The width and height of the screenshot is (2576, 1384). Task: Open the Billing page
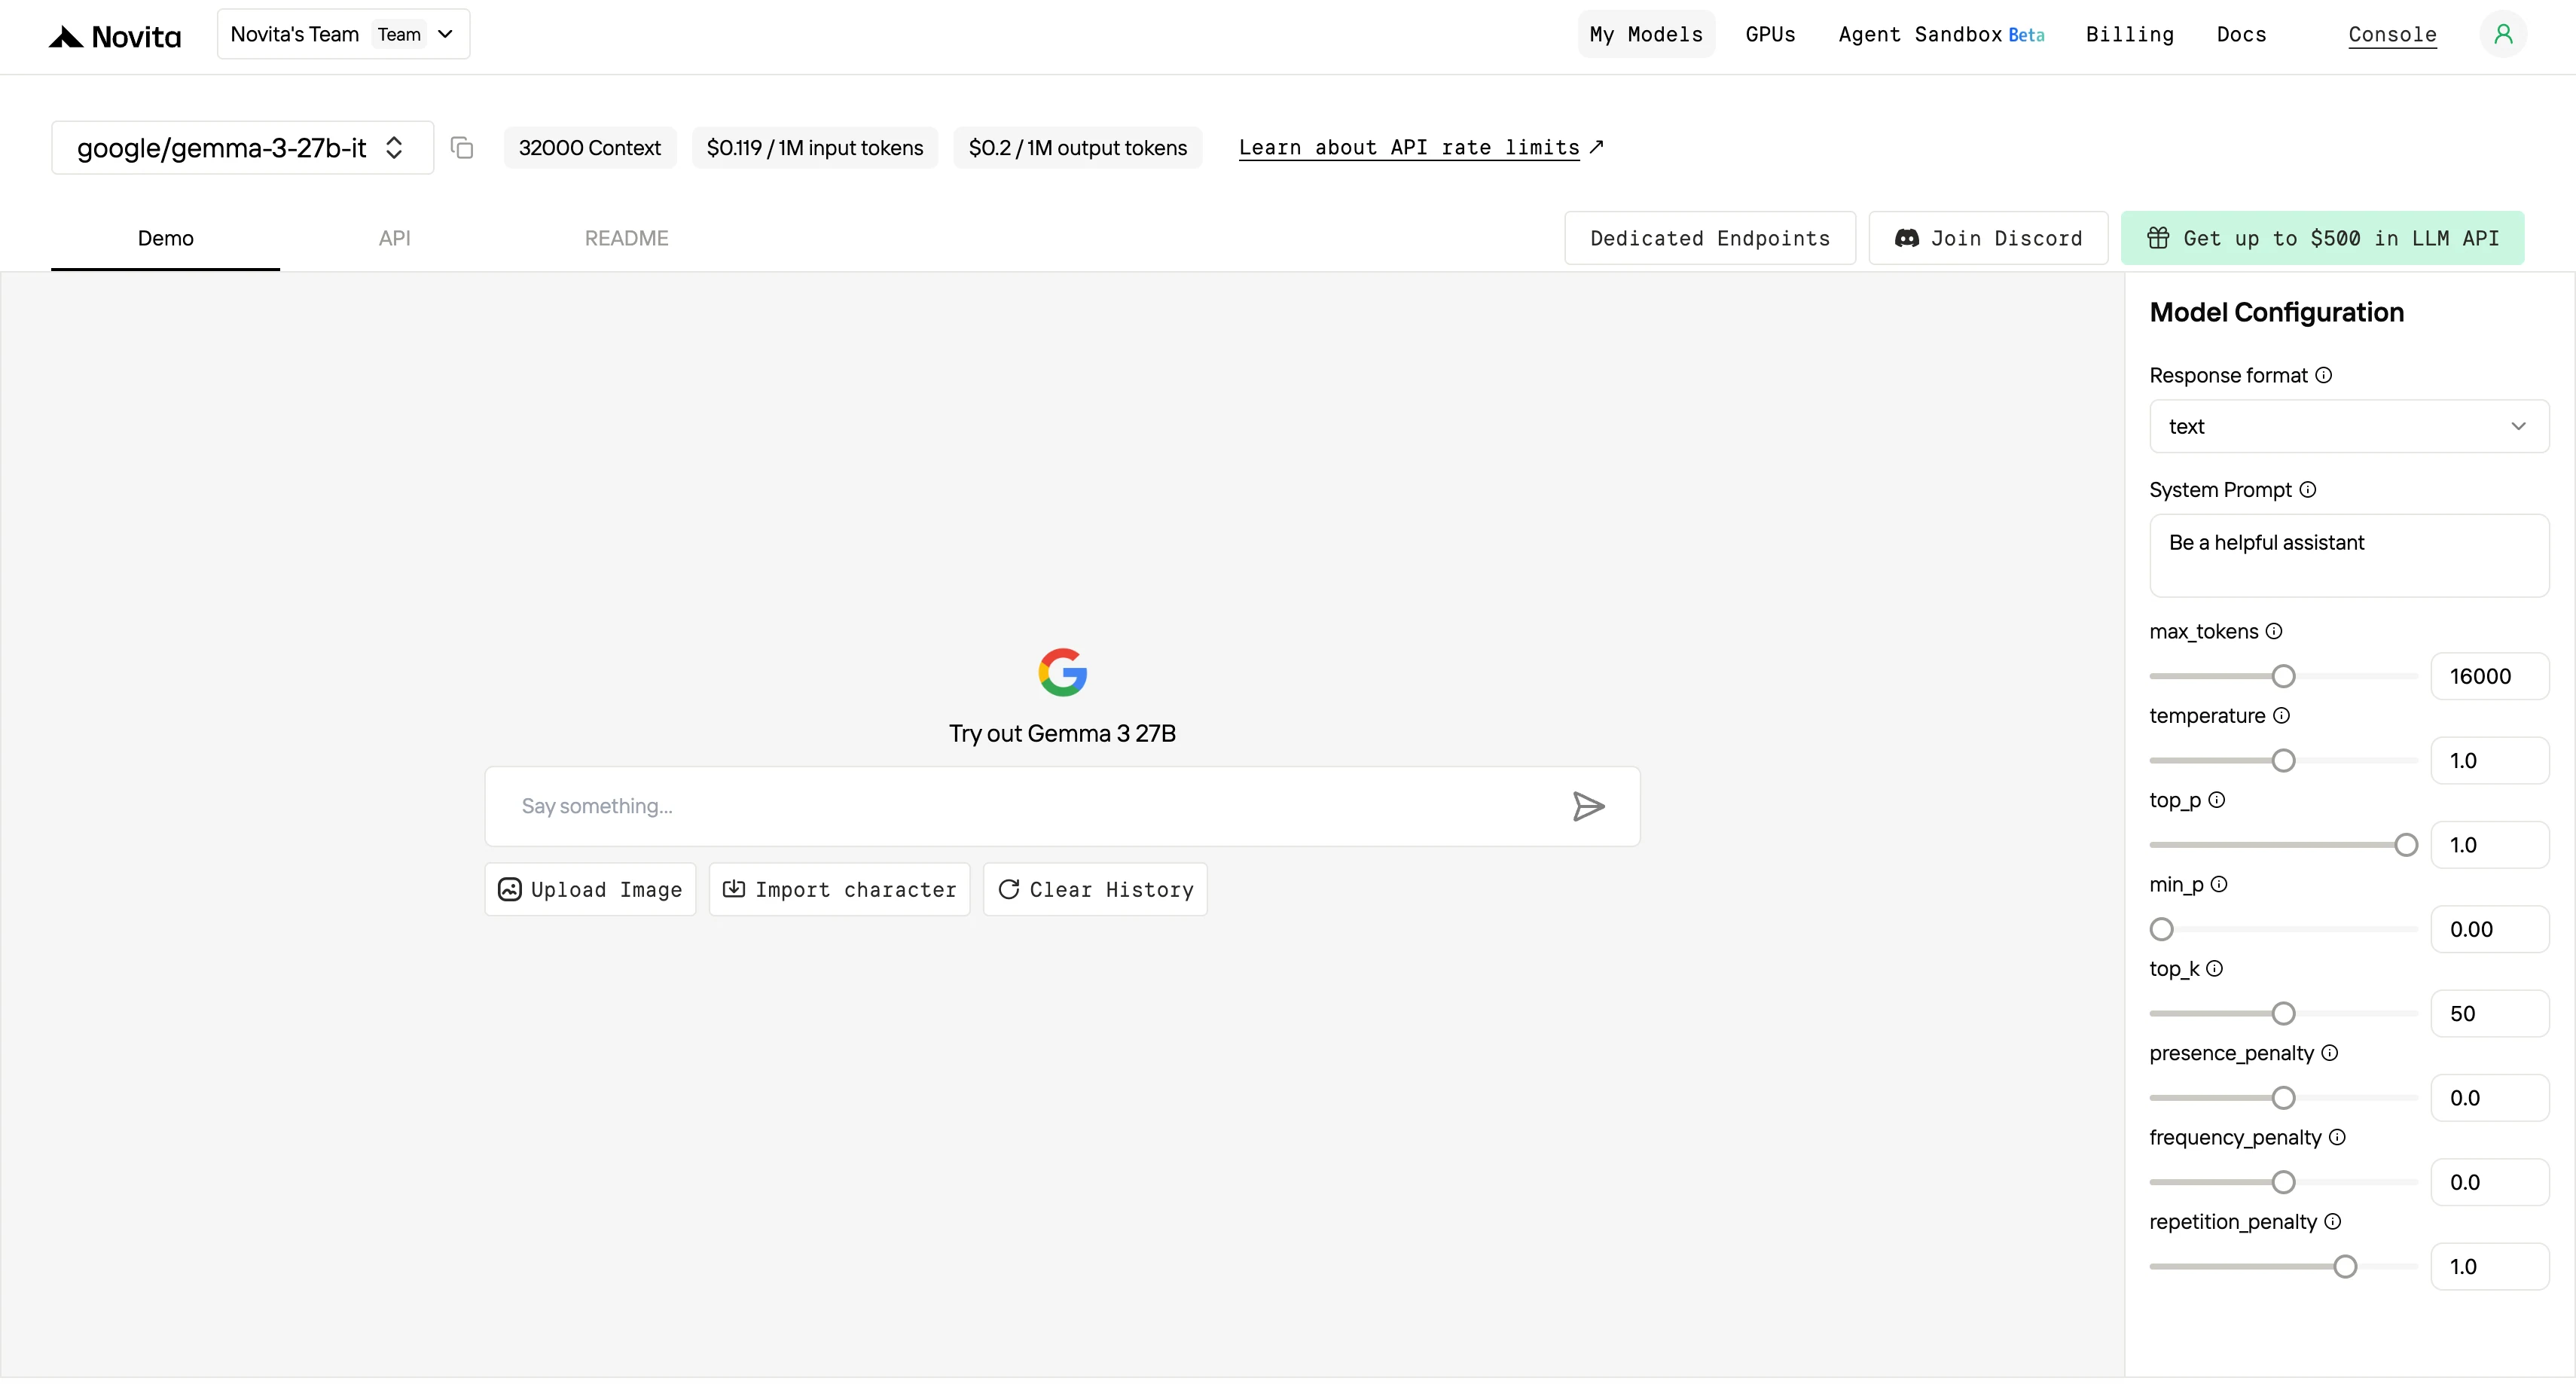pos(2130,35)
